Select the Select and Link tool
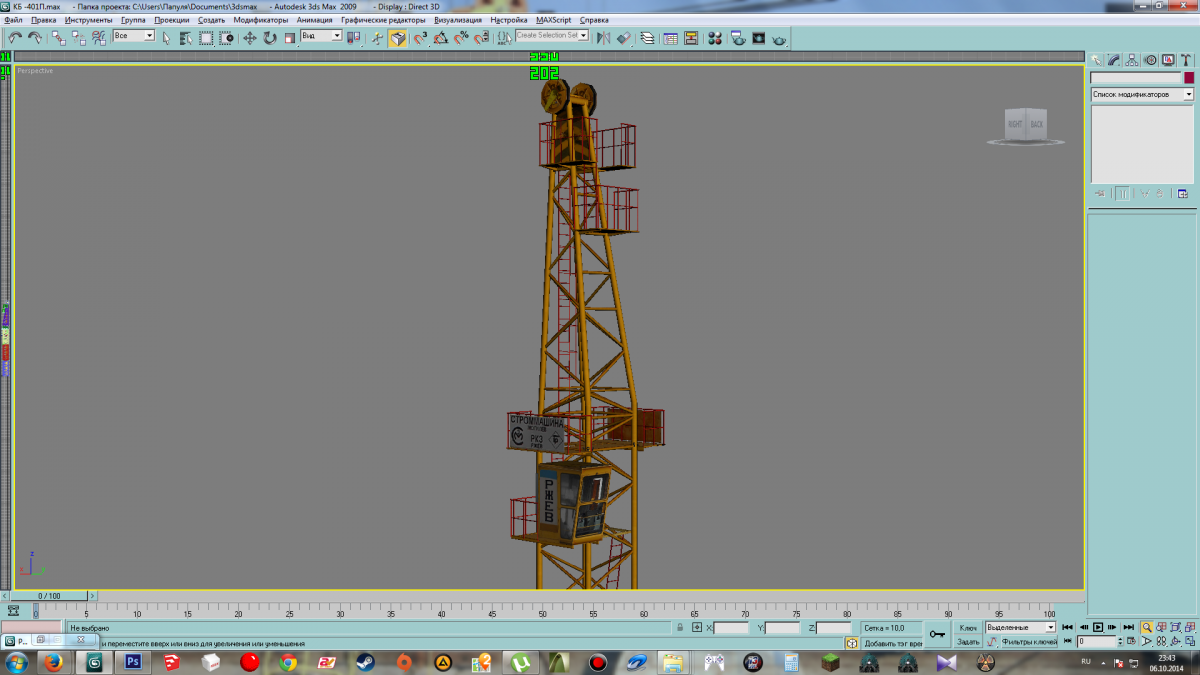The height and width of the screenshot is (675, 1200). [x=59, y=38]
